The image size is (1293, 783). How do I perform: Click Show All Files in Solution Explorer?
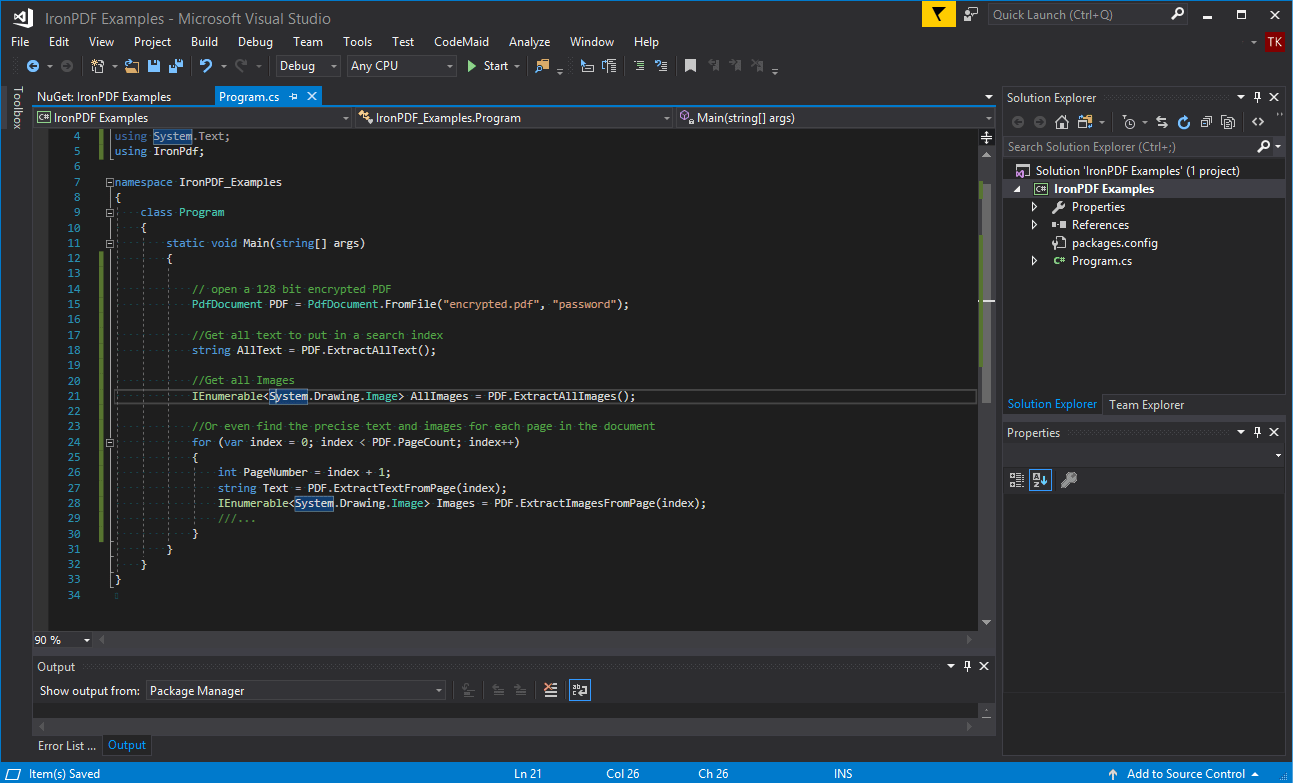tap(1228, 122)
